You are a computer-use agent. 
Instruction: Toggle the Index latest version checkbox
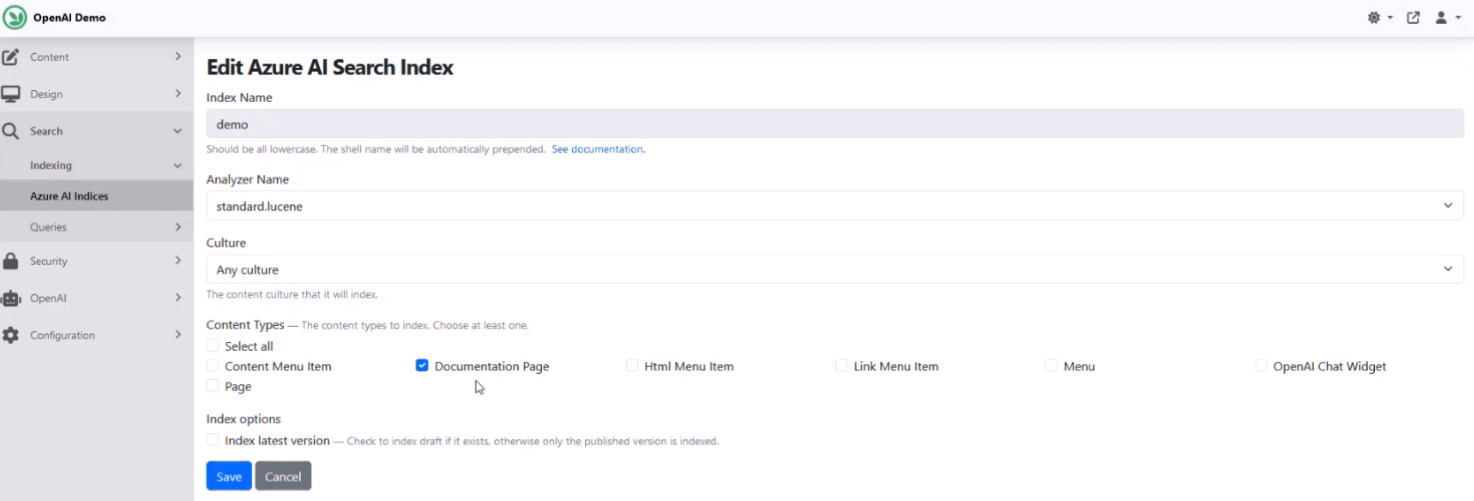[x=213, y=440]
